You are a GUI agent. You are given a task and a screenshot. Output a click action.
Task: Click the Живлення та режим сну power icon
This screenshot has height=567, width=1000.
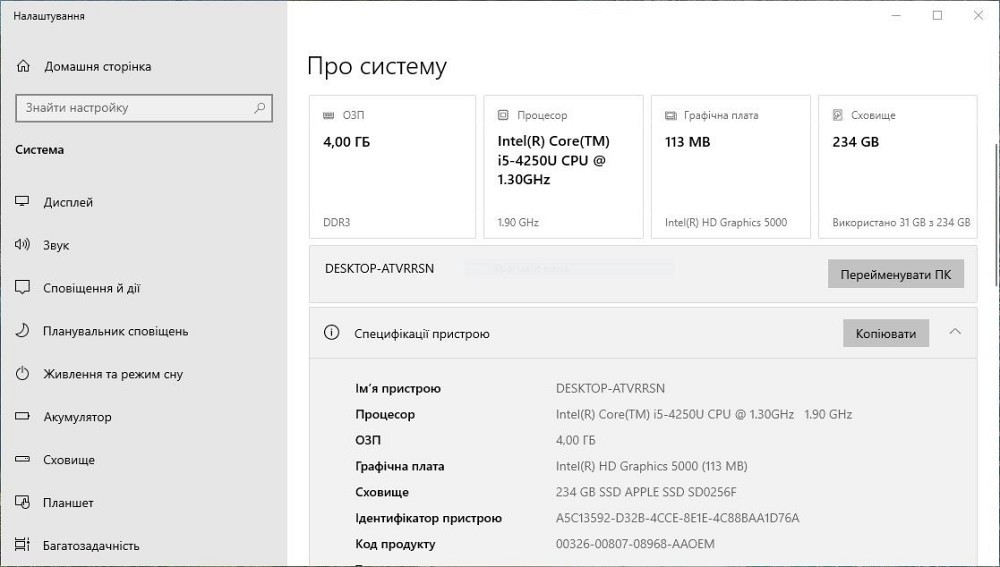coord(22,373)
